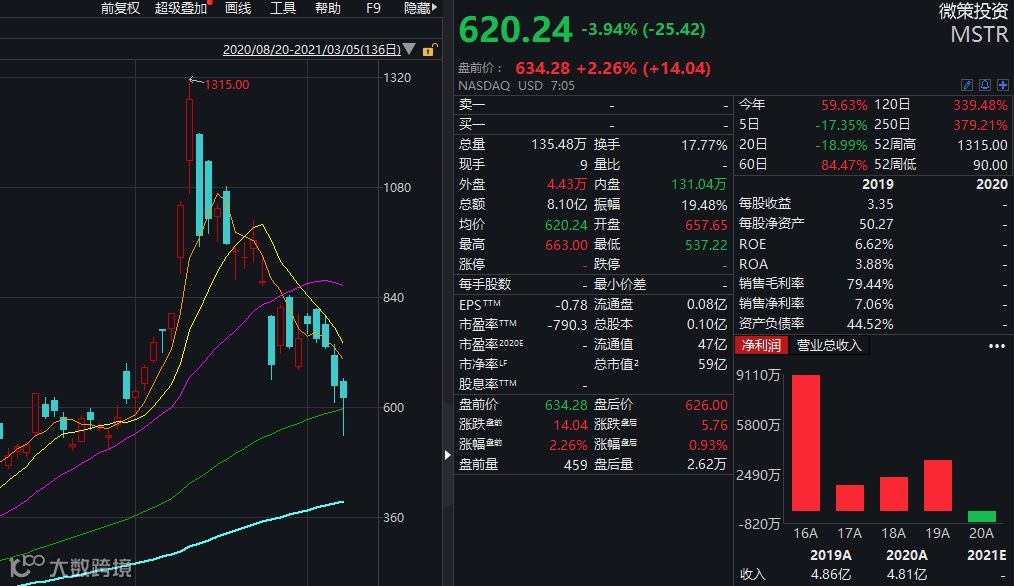
Task: Select the 19A net profit bar
Action: (938, 486)
